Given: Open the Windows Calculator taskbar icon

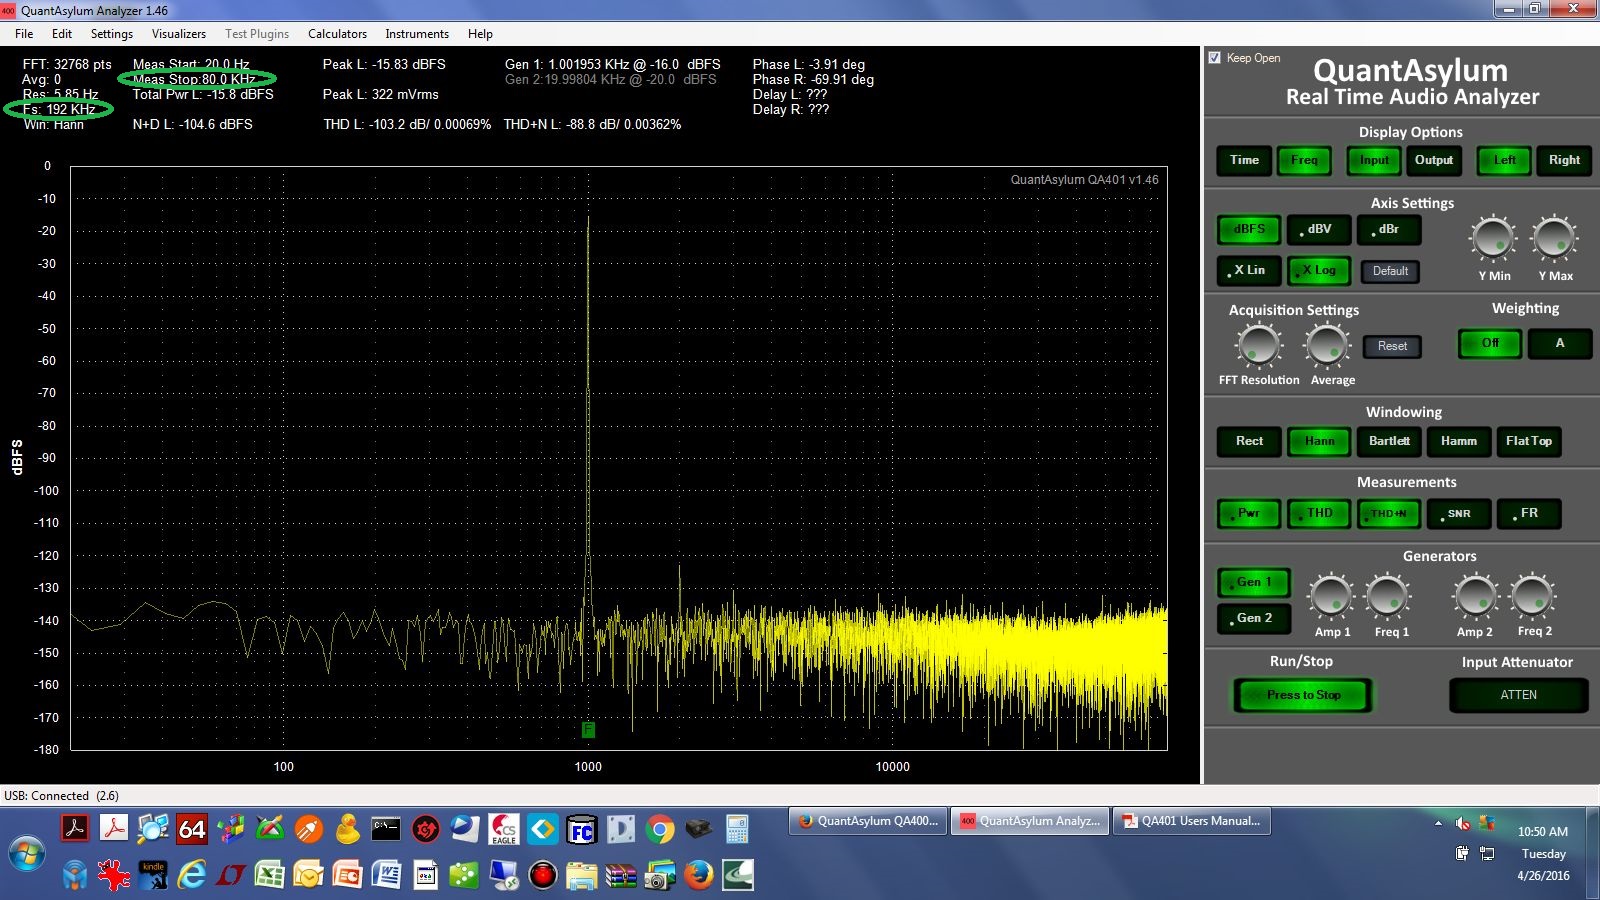Looking at the screenshot, I should tap(737, 829).
